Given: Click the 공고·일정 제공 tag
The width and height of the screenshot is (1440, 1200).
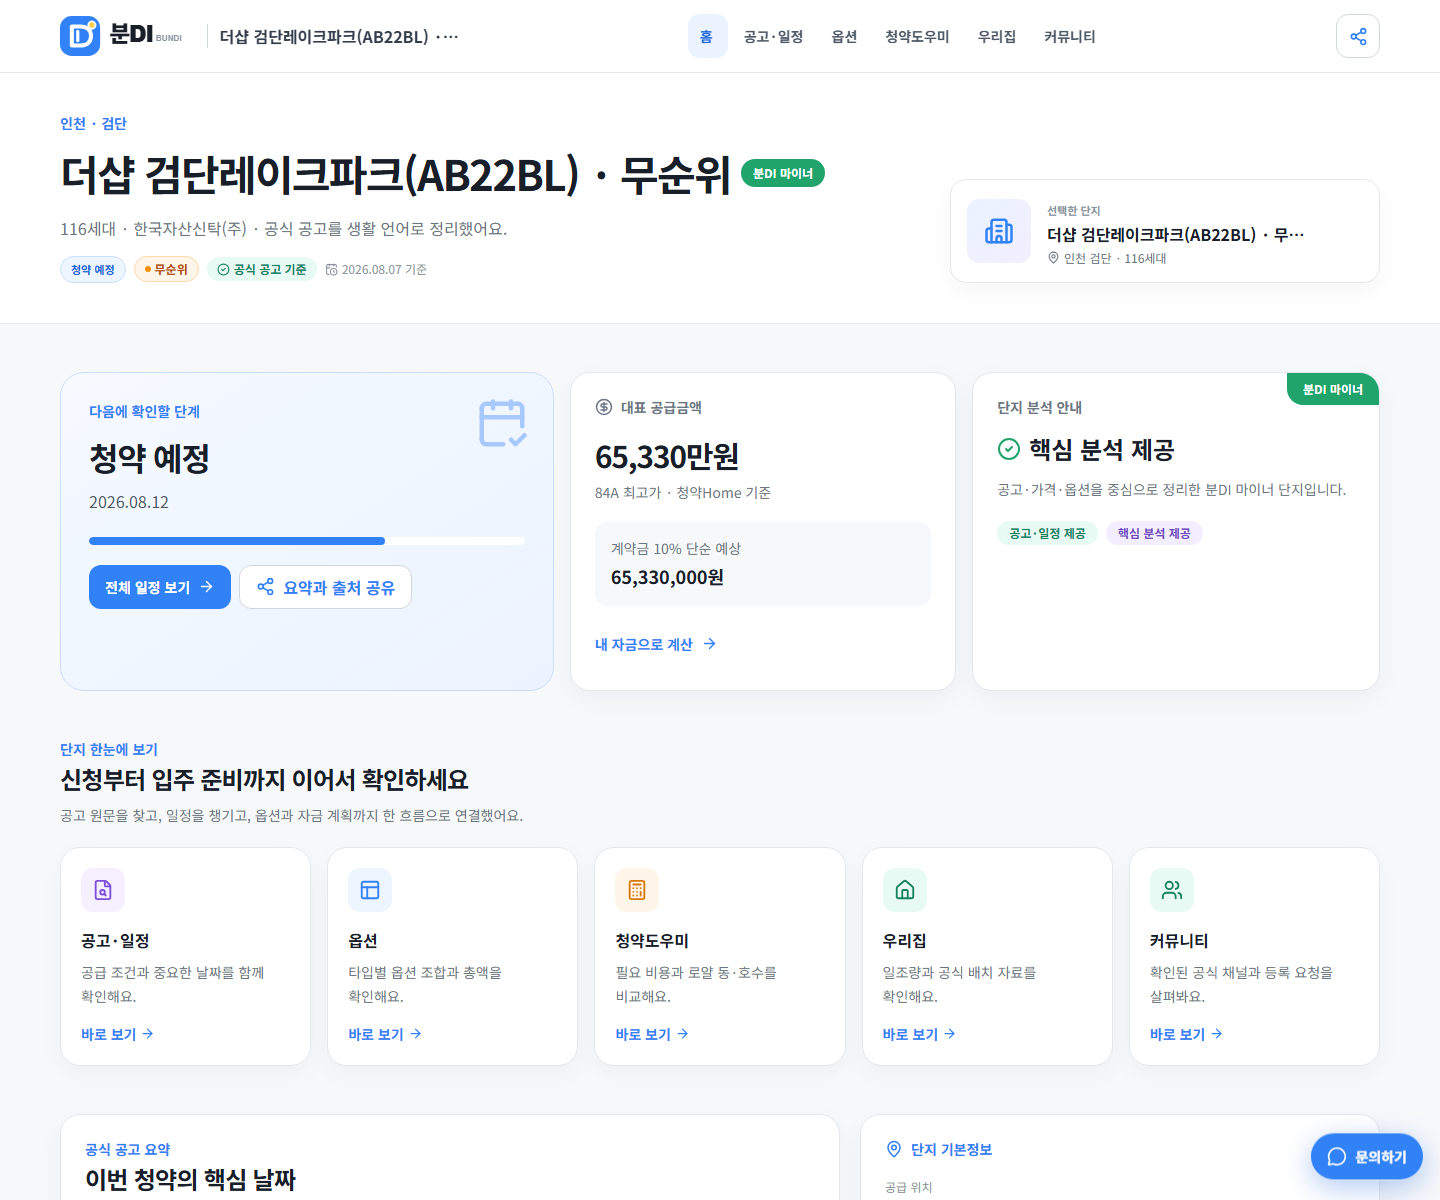Looking at the screenshot, I should click(1047, 533).
